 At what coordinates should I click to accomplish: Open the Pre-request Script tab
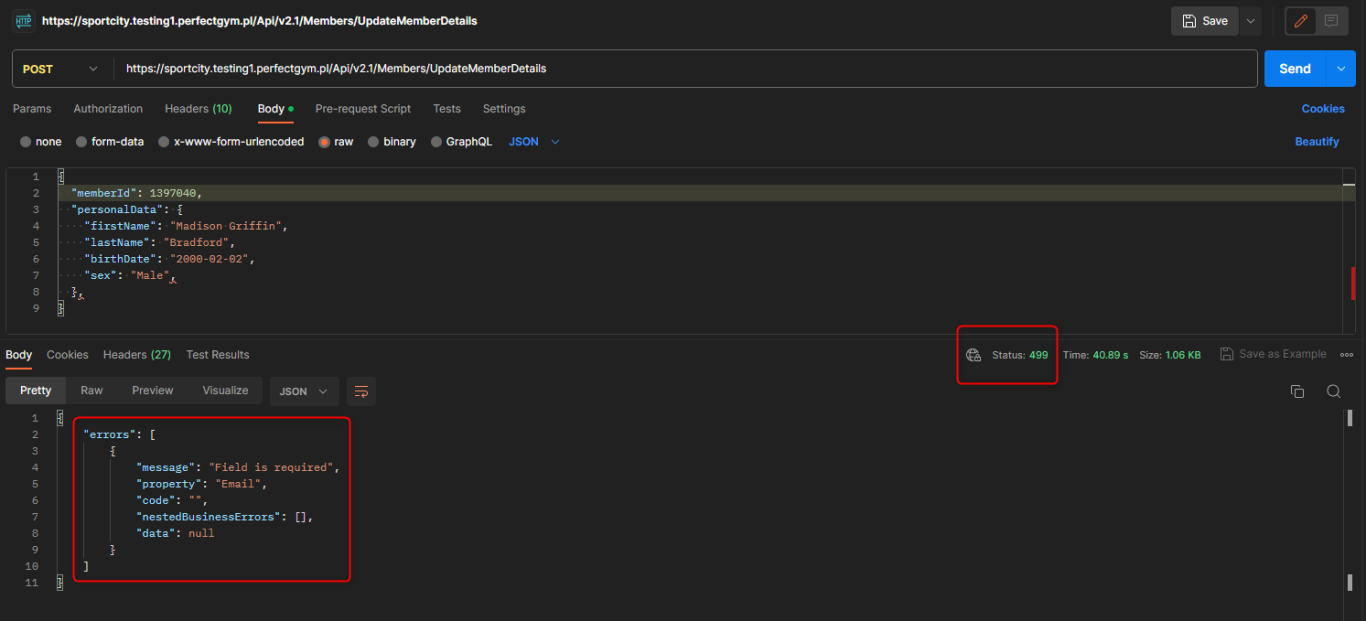(x=363, y=109)
